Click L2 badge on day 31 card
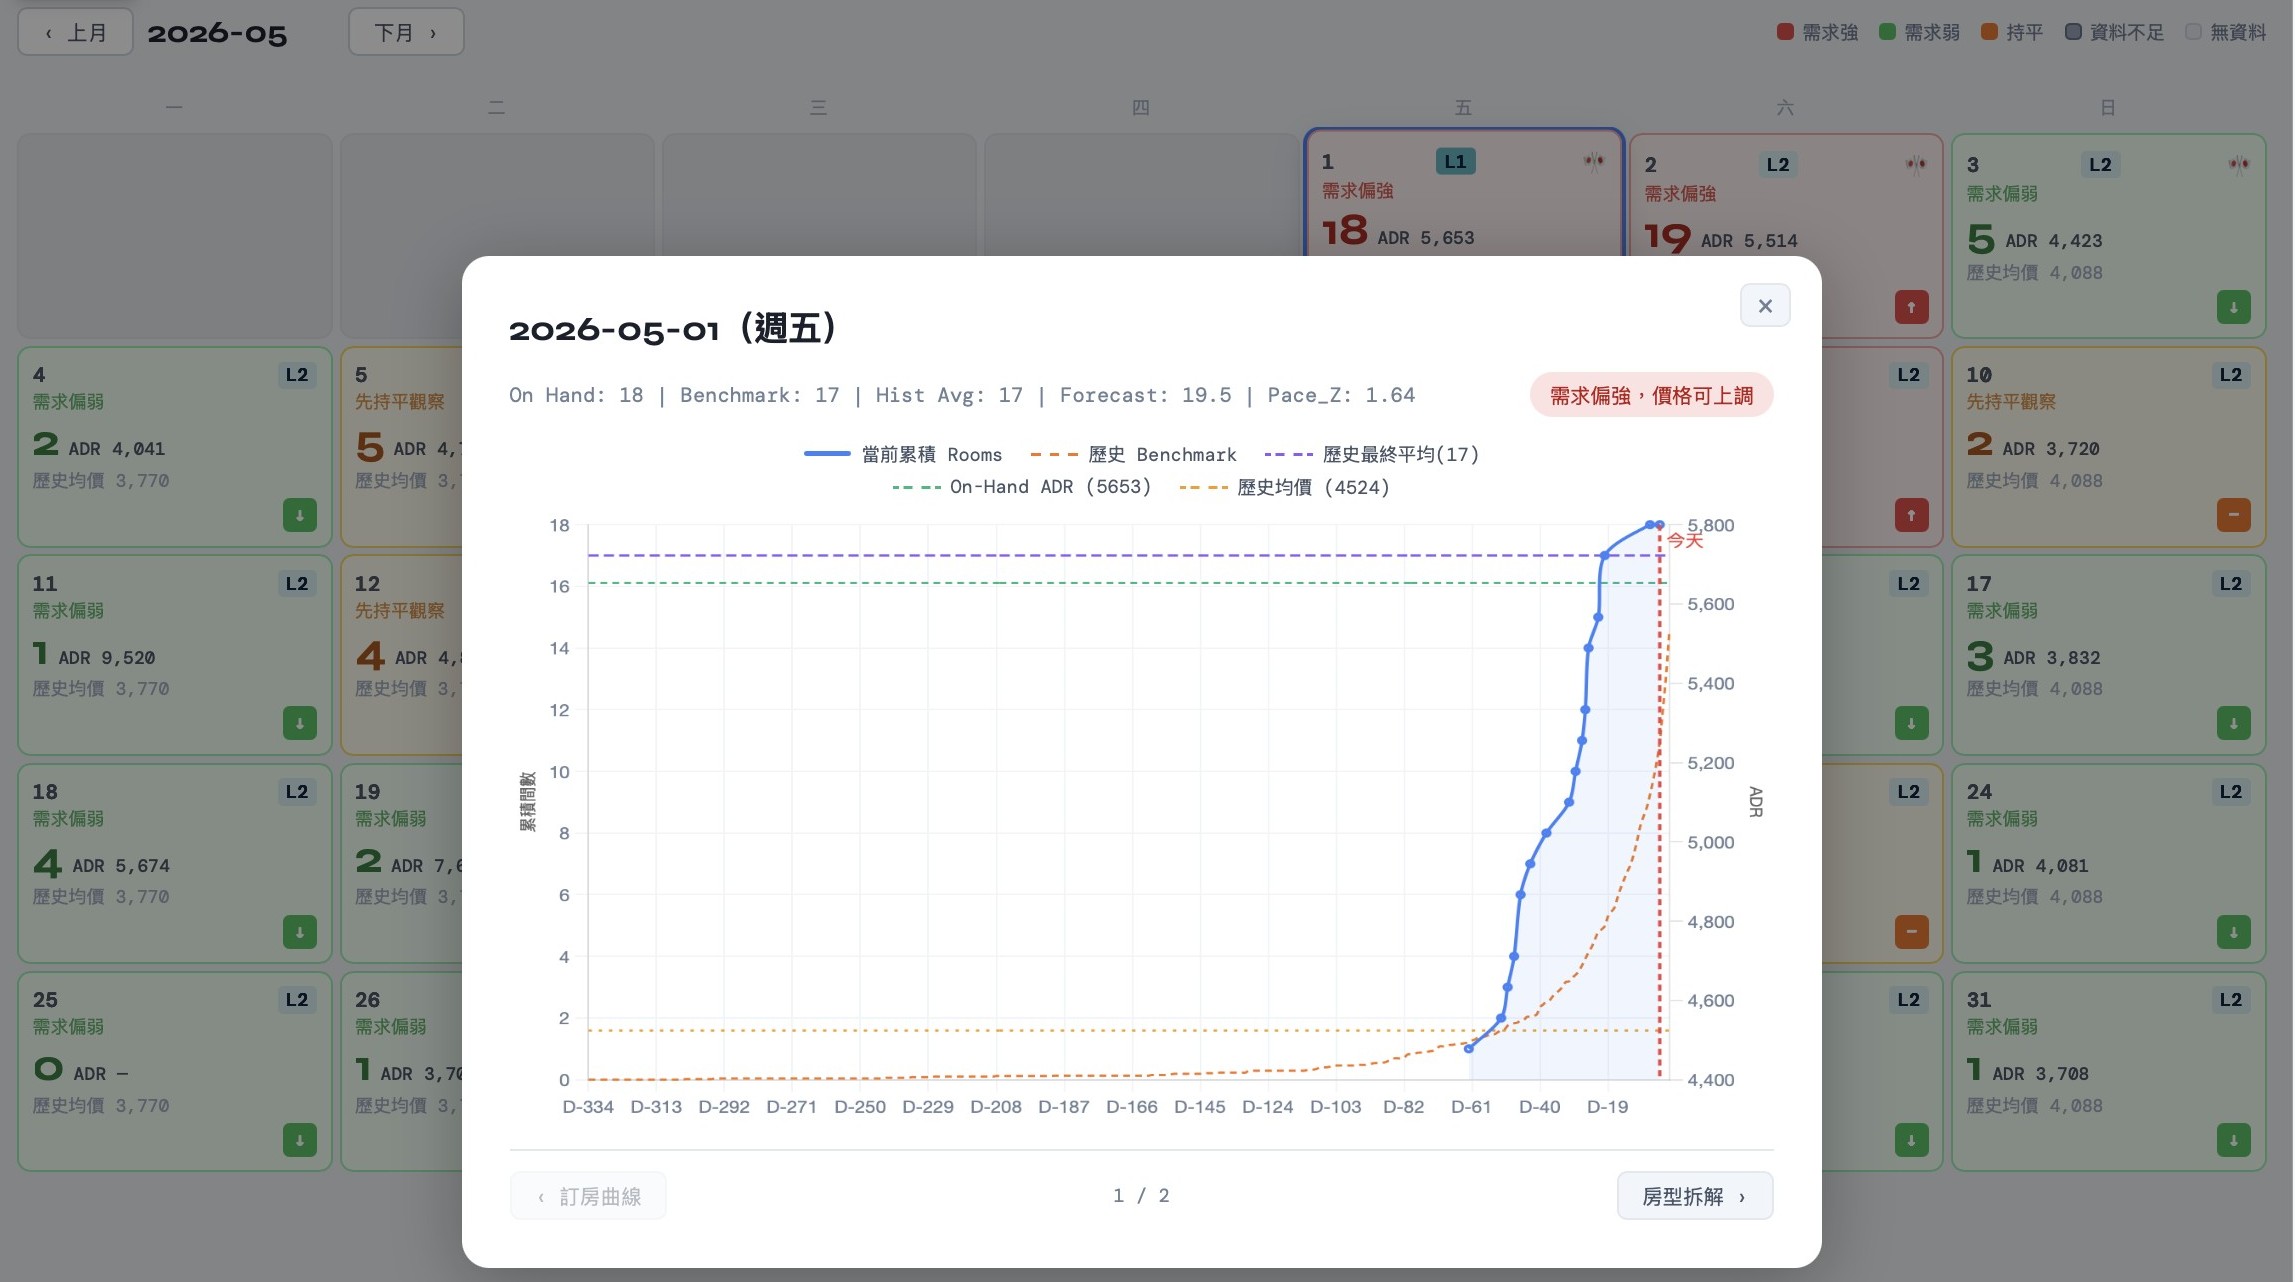Viewport: 2295px width, 1282px height. click(x=2230, y=999)
